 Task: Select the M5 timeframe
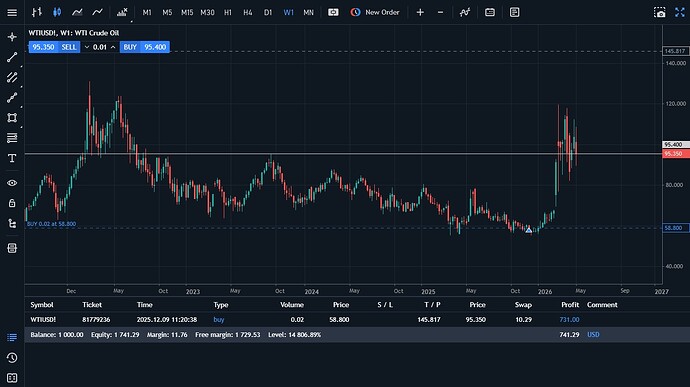167,13
